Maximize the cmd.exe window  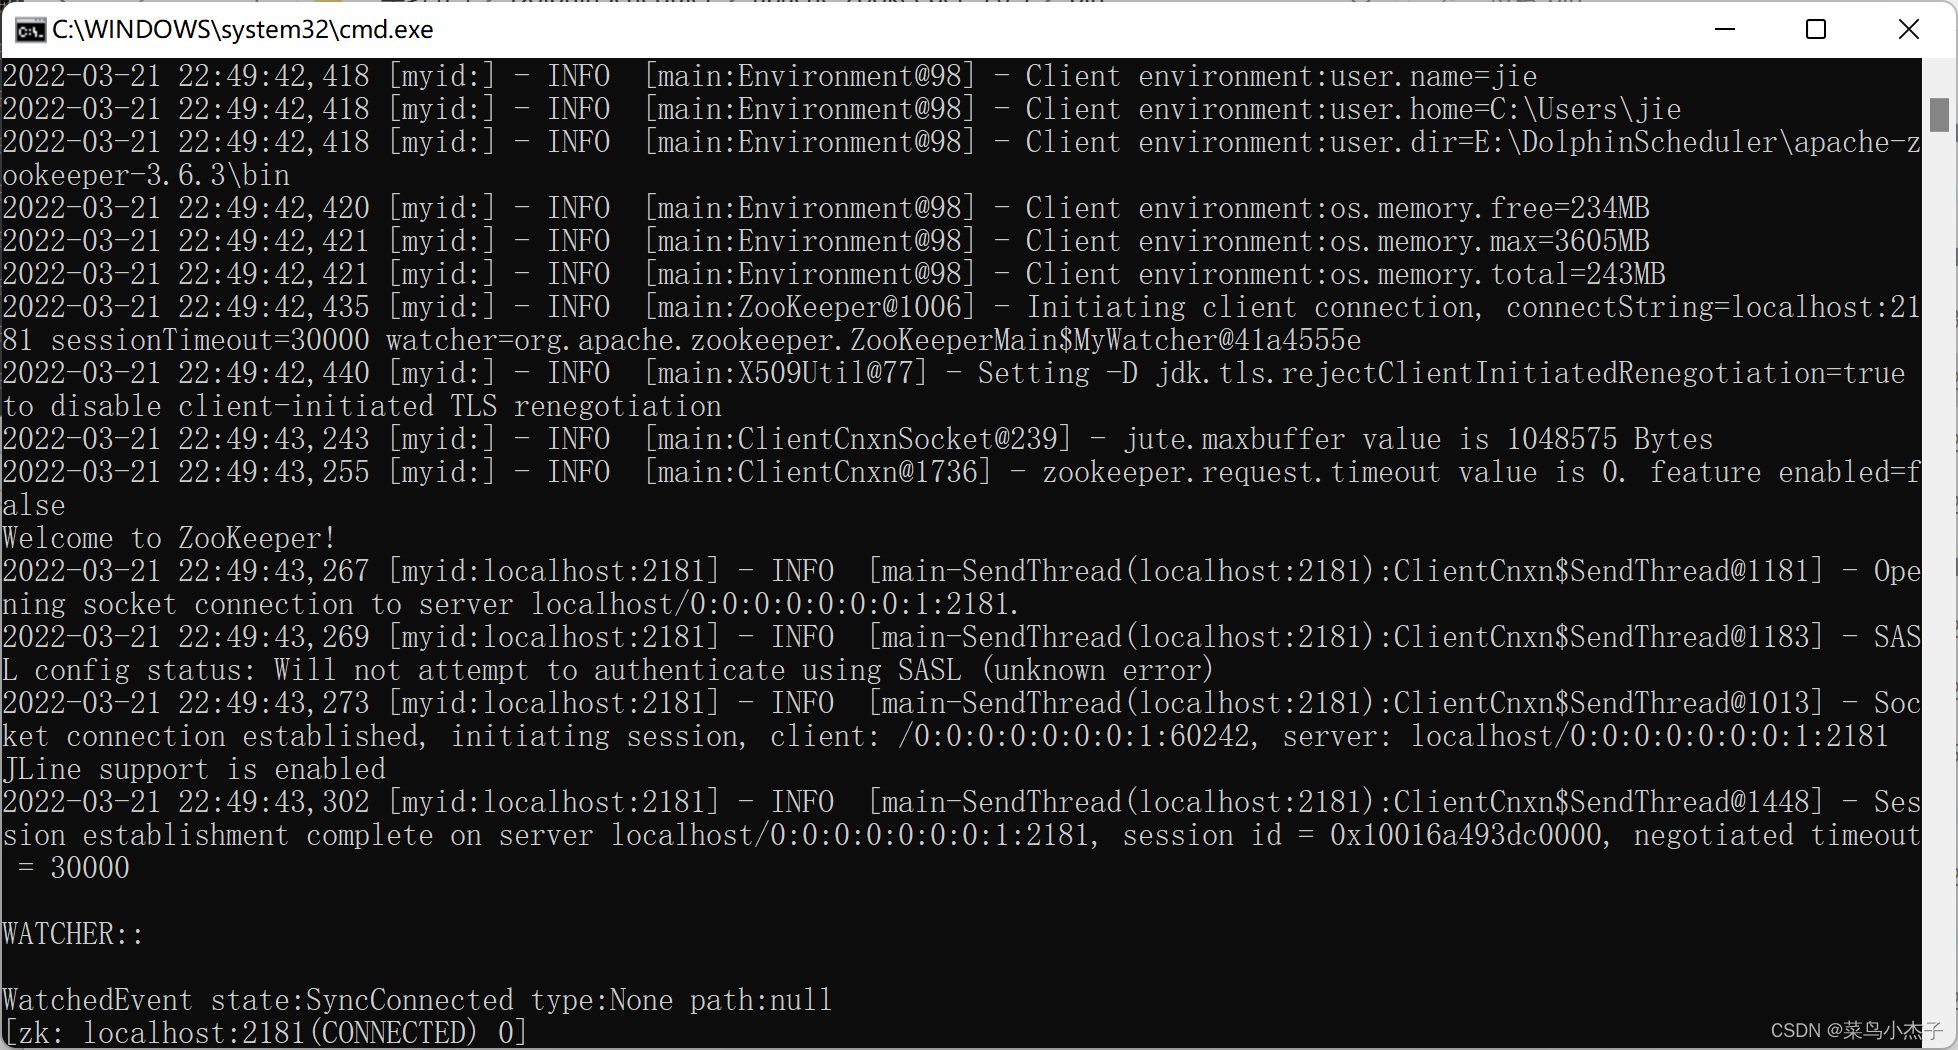coord(1816,29)
